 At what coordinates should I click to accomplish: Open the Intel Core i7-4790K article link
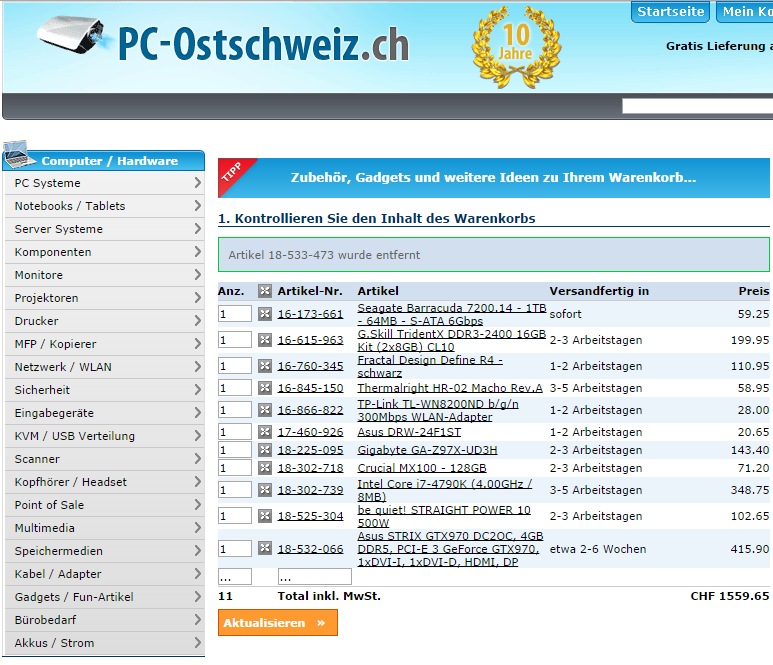445,490
